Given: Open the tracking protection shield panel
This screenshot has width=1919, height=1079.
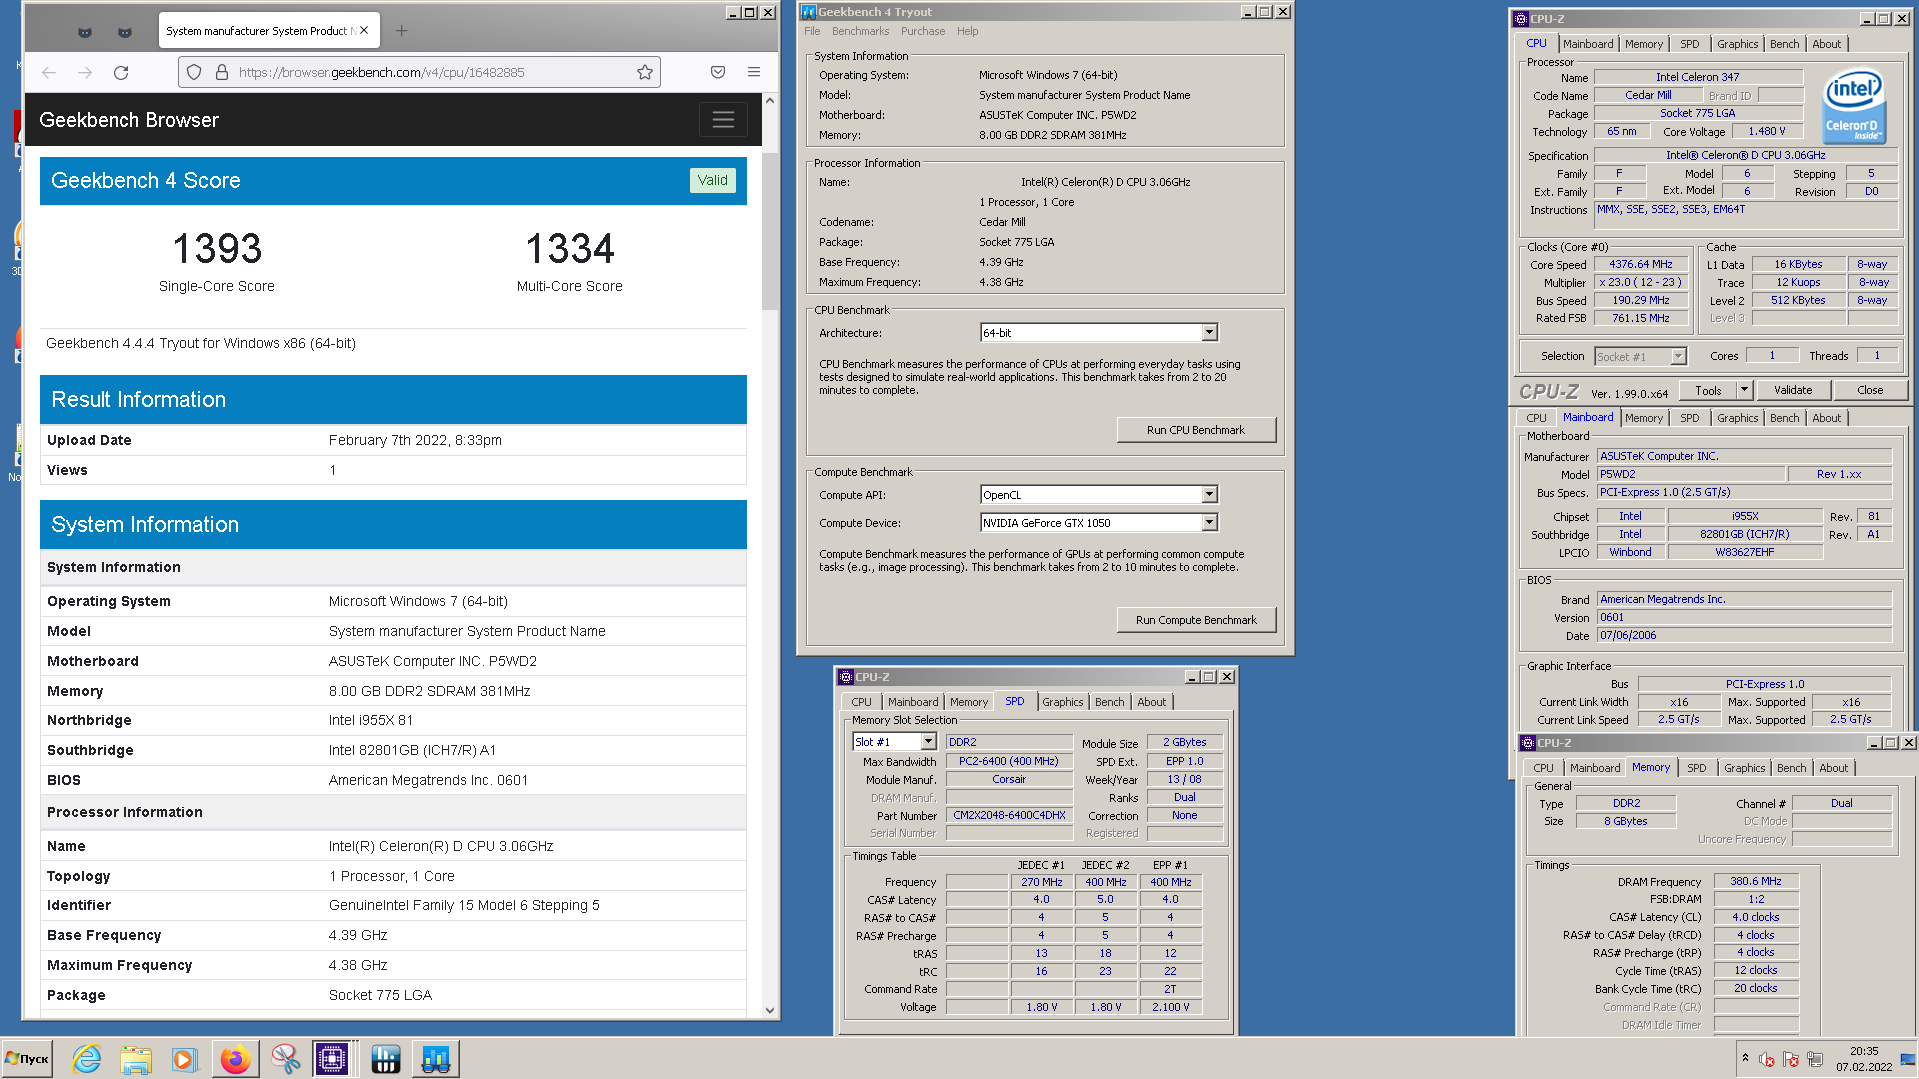Looking at the screenshot, I should [194, 72].
